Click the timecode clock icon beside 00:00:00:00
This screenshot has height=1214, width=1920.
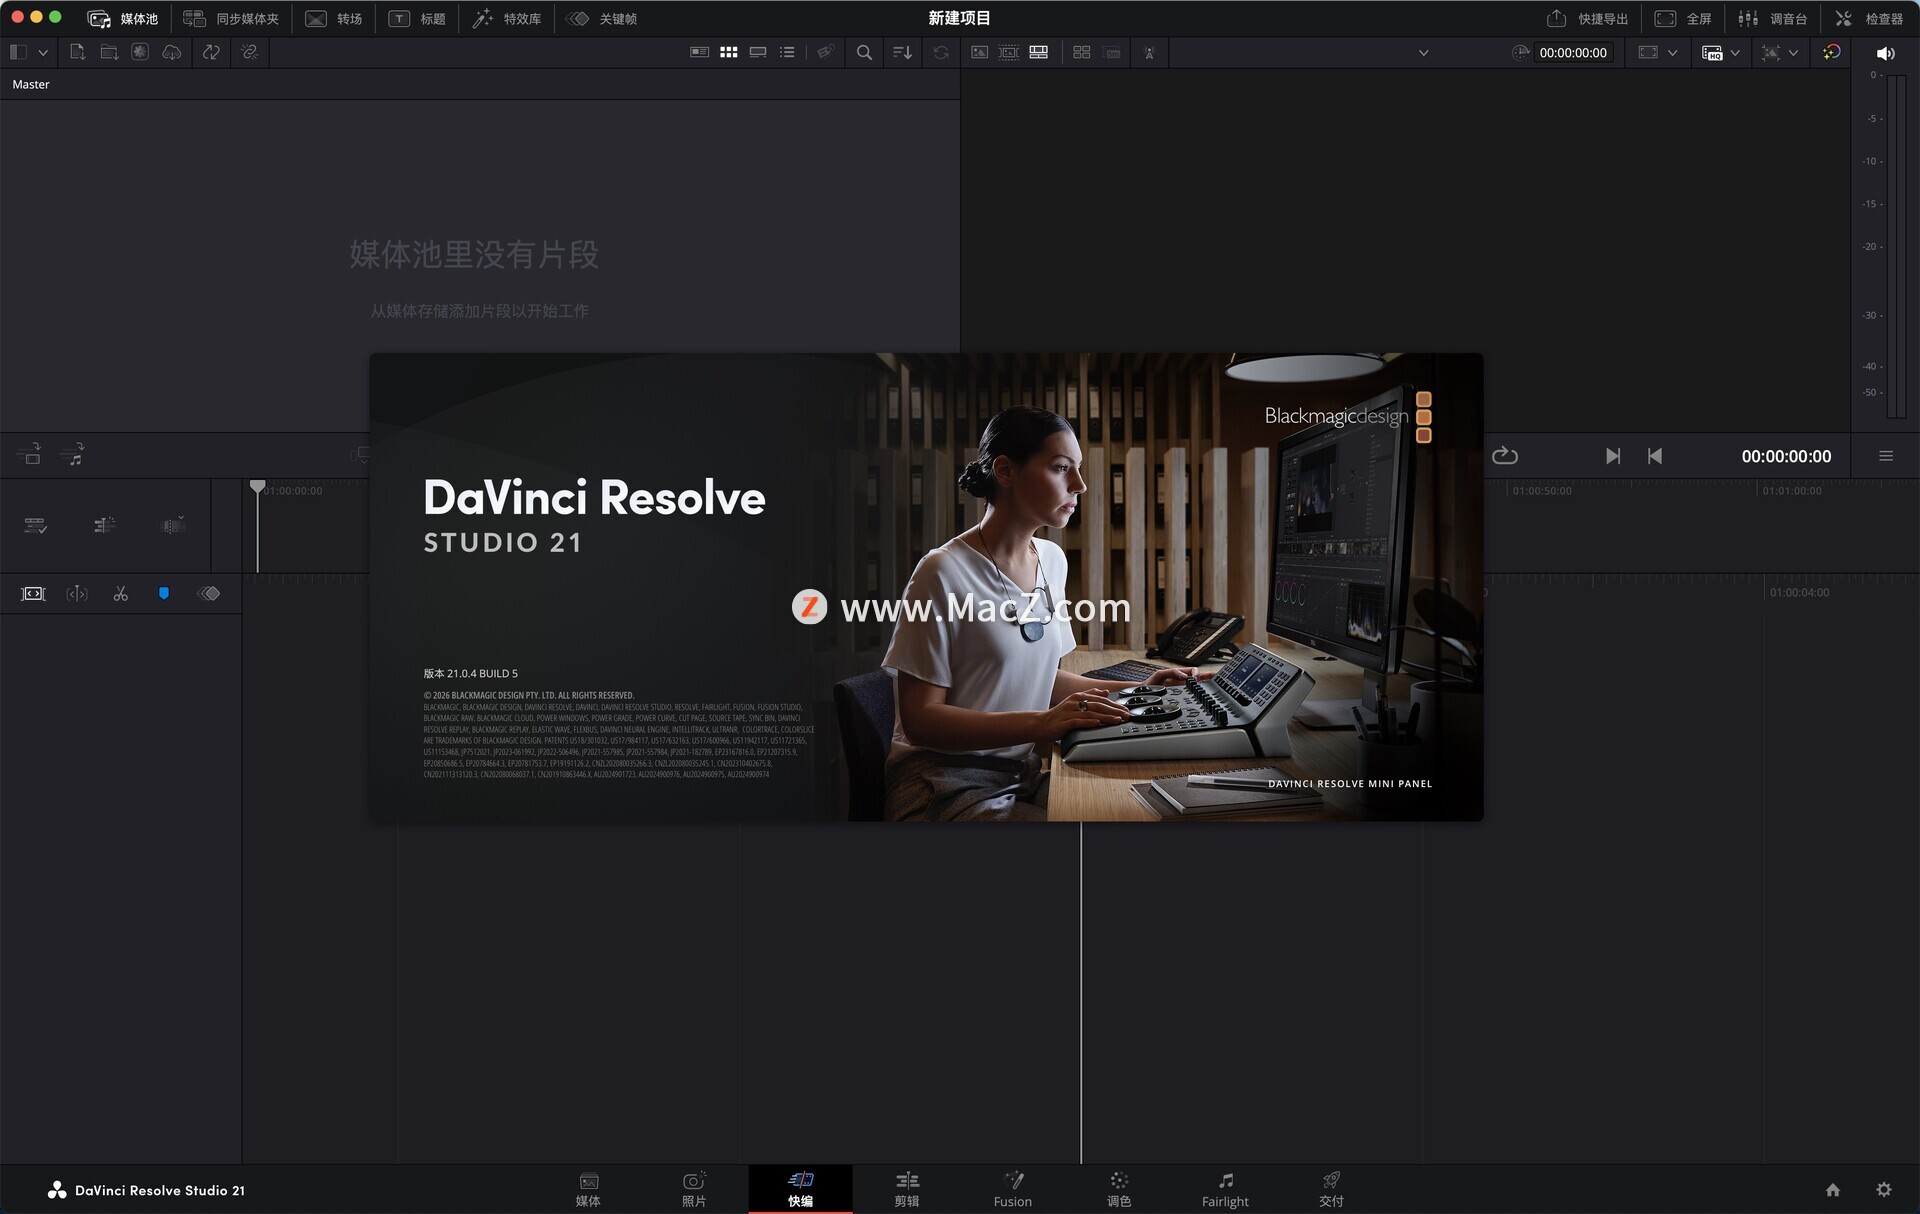(1520, 52)
